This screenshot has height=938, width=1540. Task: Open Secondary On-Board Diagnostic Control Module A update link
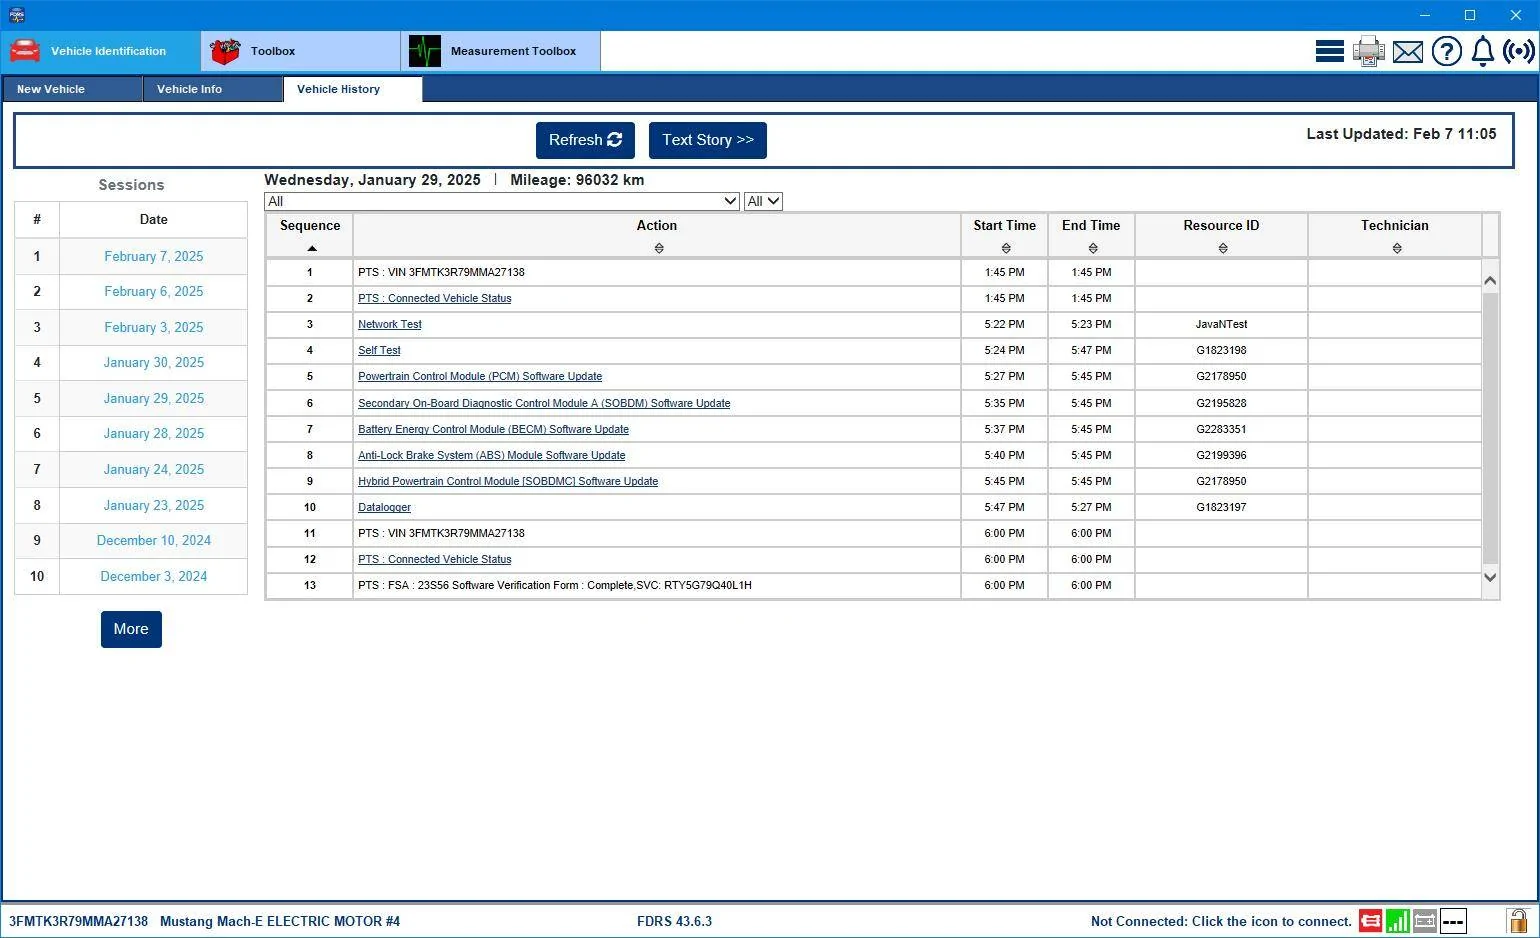point(544,403)
